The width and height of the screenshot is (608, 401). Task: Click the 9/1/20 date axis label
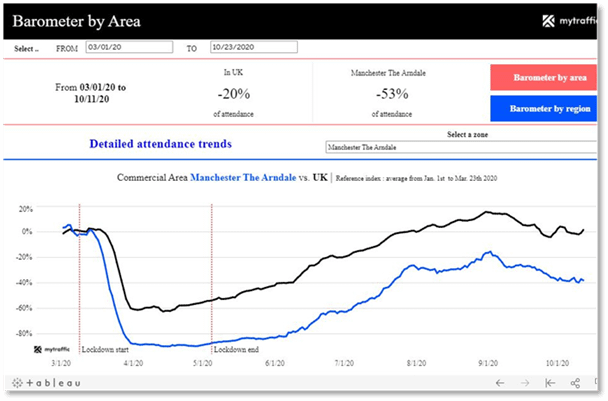pyautogui.click(x=488, y=365)
